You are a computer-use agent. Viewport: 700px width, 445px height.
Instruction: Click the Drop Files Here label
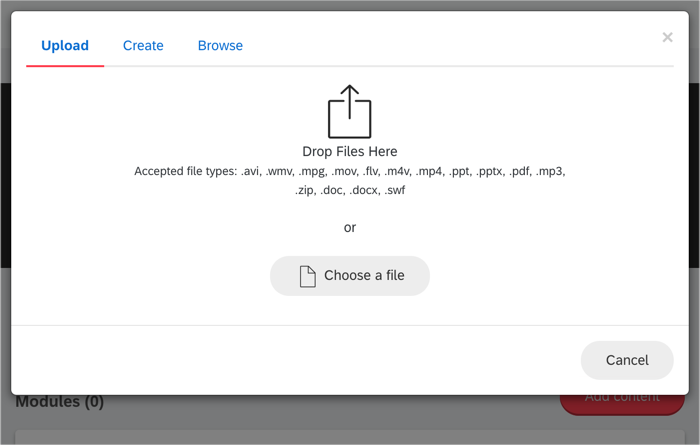(350, 151)
